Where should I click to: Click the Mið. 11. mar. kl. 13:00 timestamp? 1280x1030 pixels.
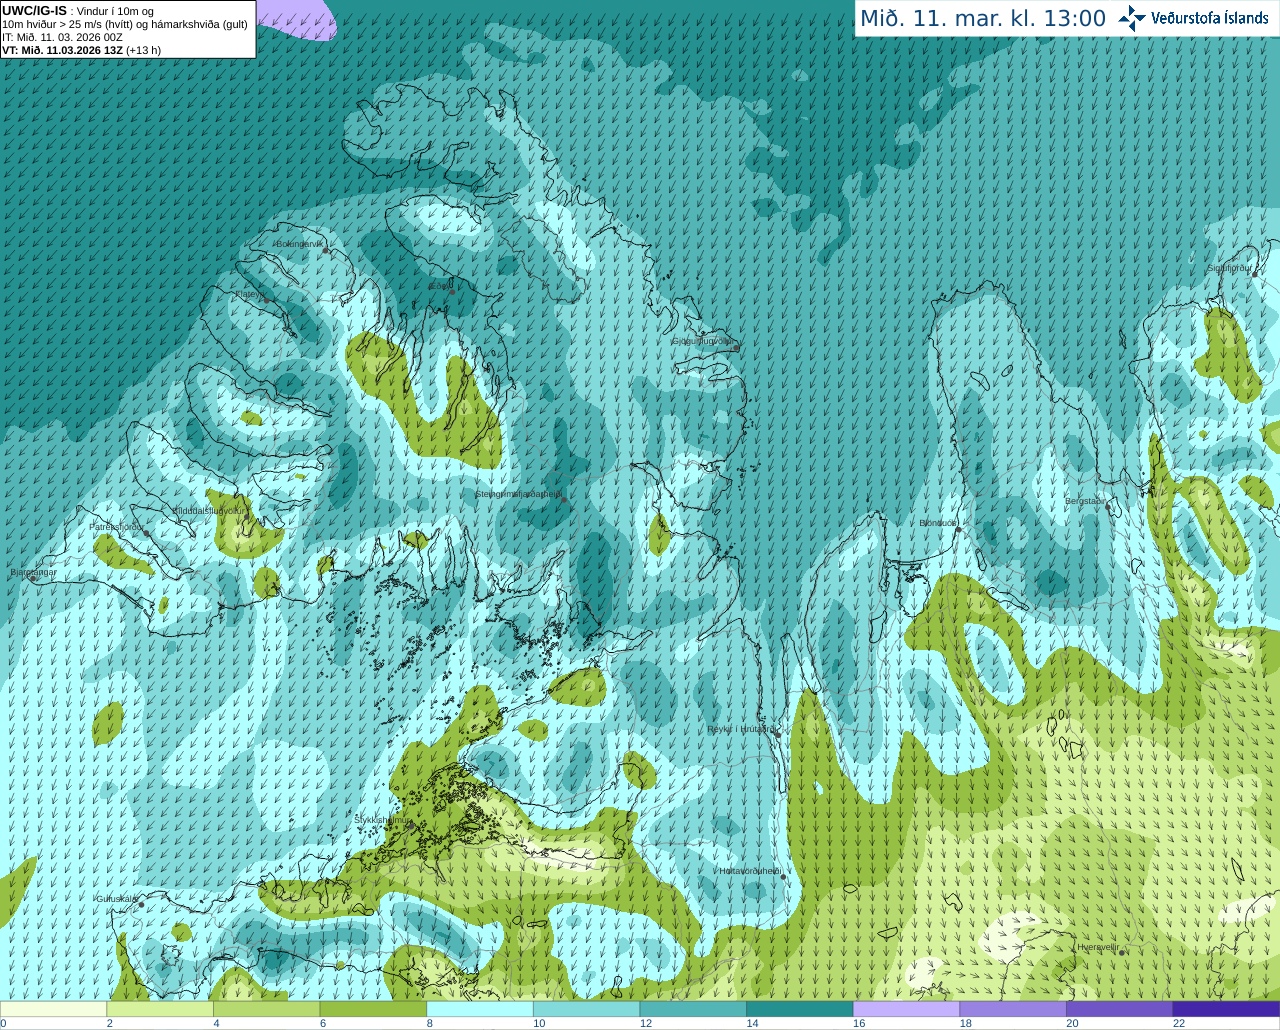(x=983, y=19)
